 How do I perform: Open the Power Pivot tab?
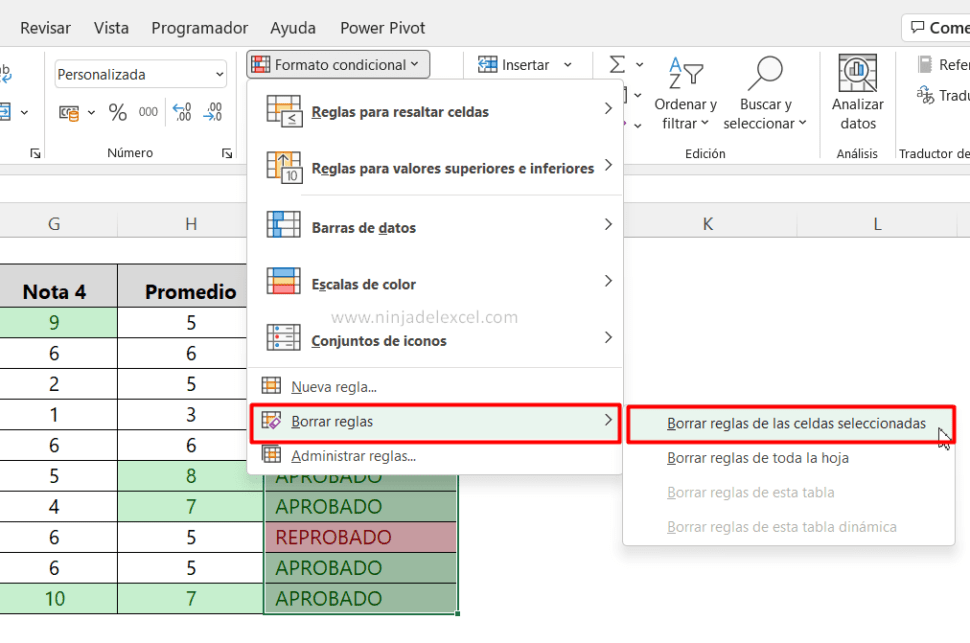pyautogui.click(x=382, y=28)
